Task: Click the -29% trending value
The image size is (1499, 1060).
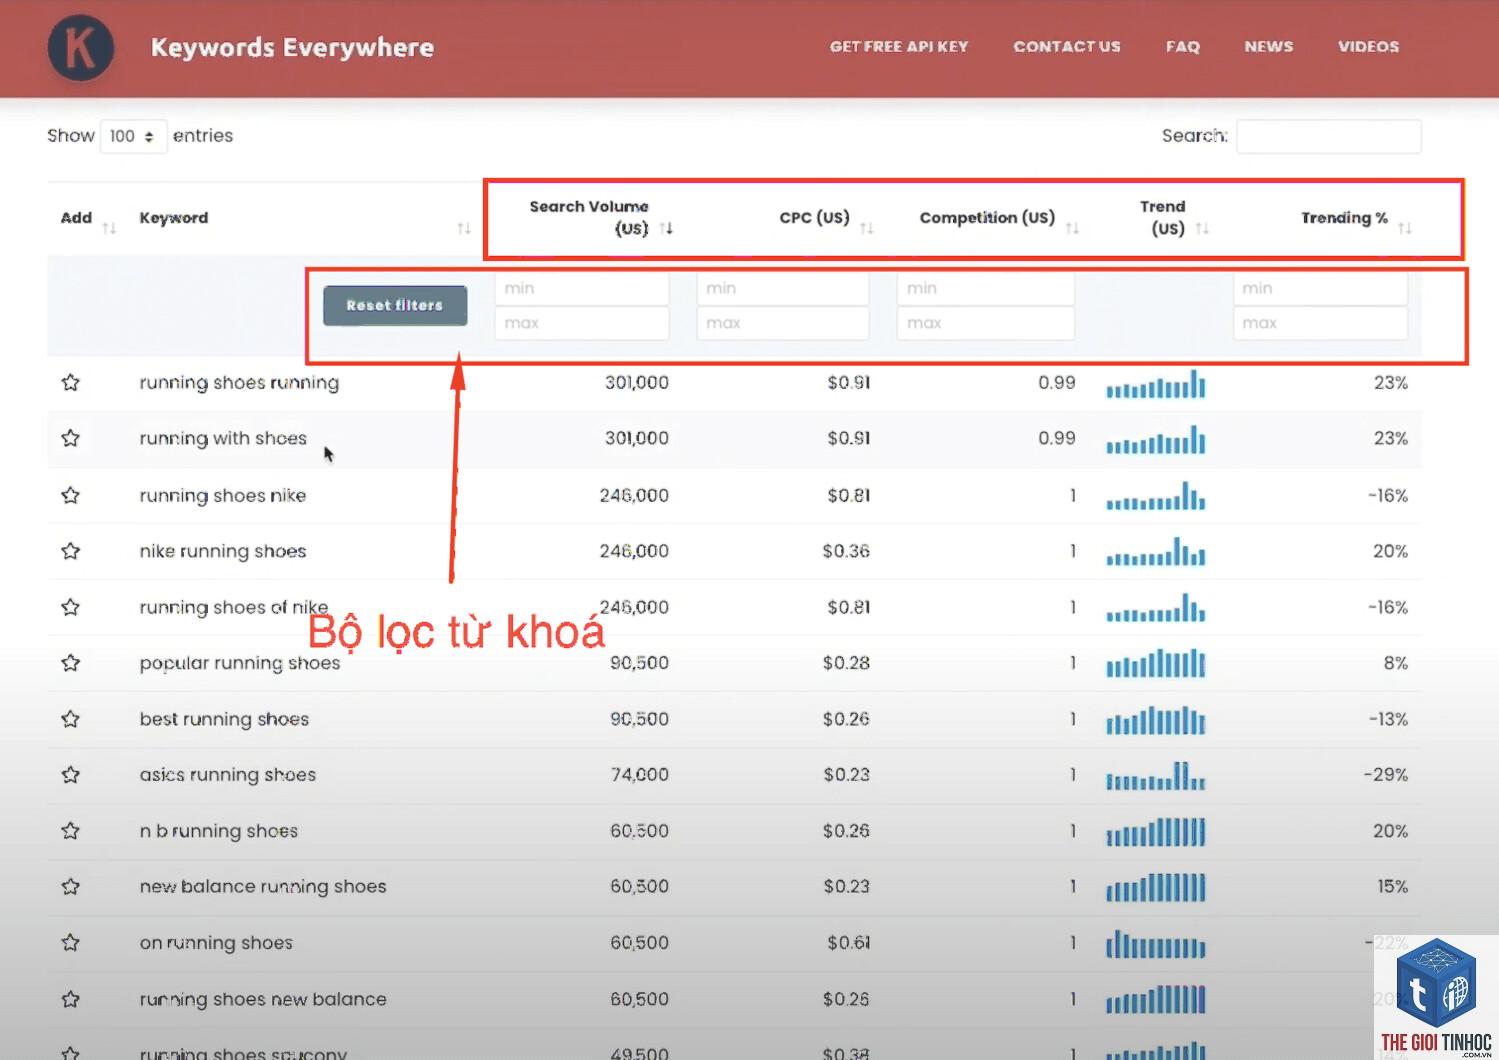Action: tap(1386, 774)
